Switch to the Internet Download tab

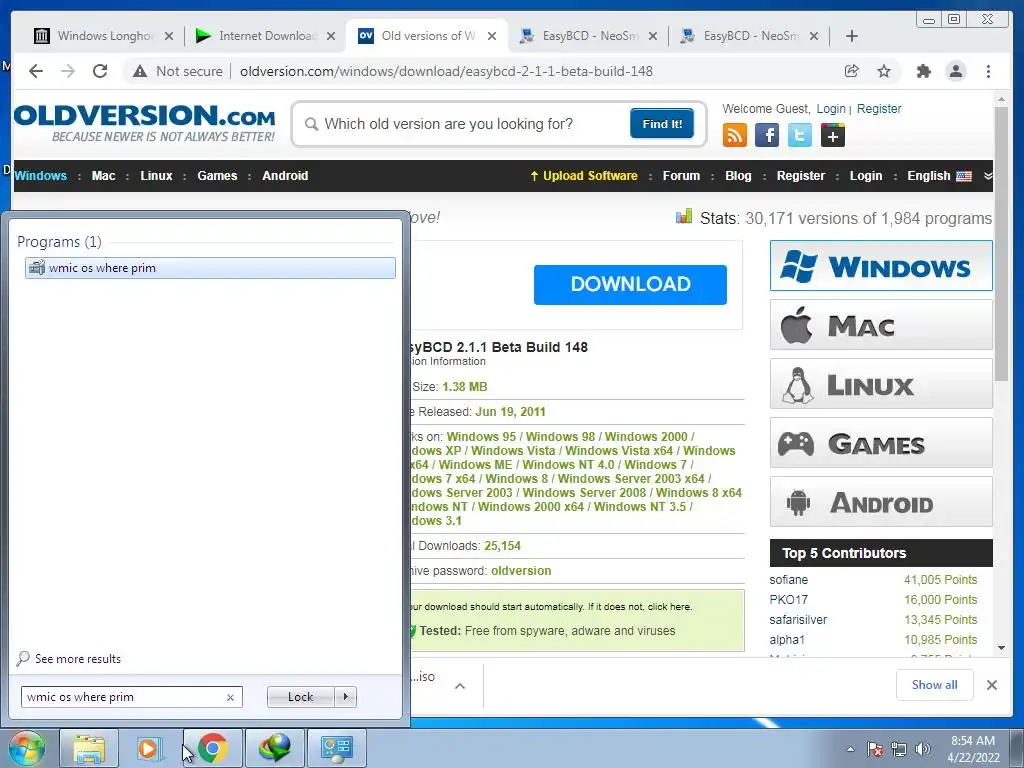point(266,36)
